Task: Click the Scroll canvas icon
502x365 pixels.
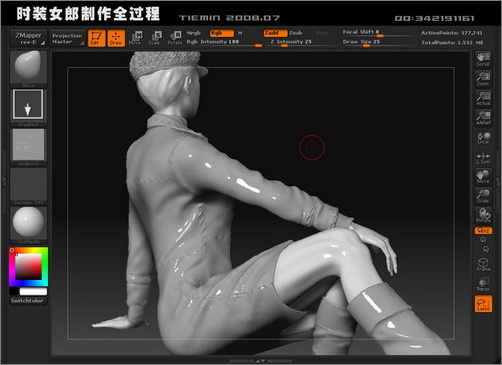Action: click(483, 59)
